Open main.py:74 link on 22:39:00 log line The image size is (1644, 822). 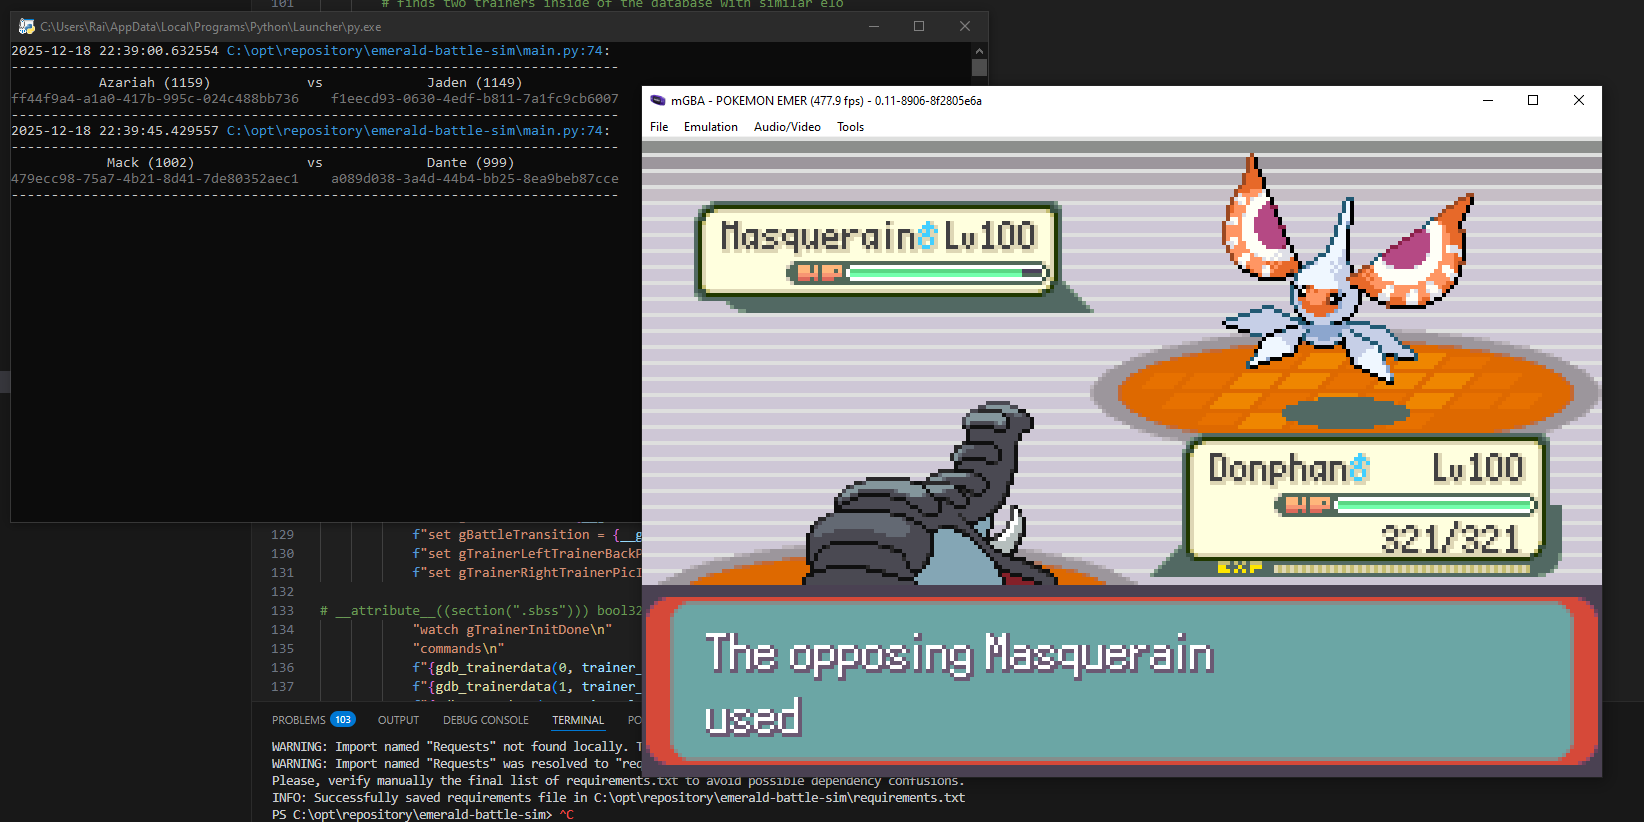point(415,51)
